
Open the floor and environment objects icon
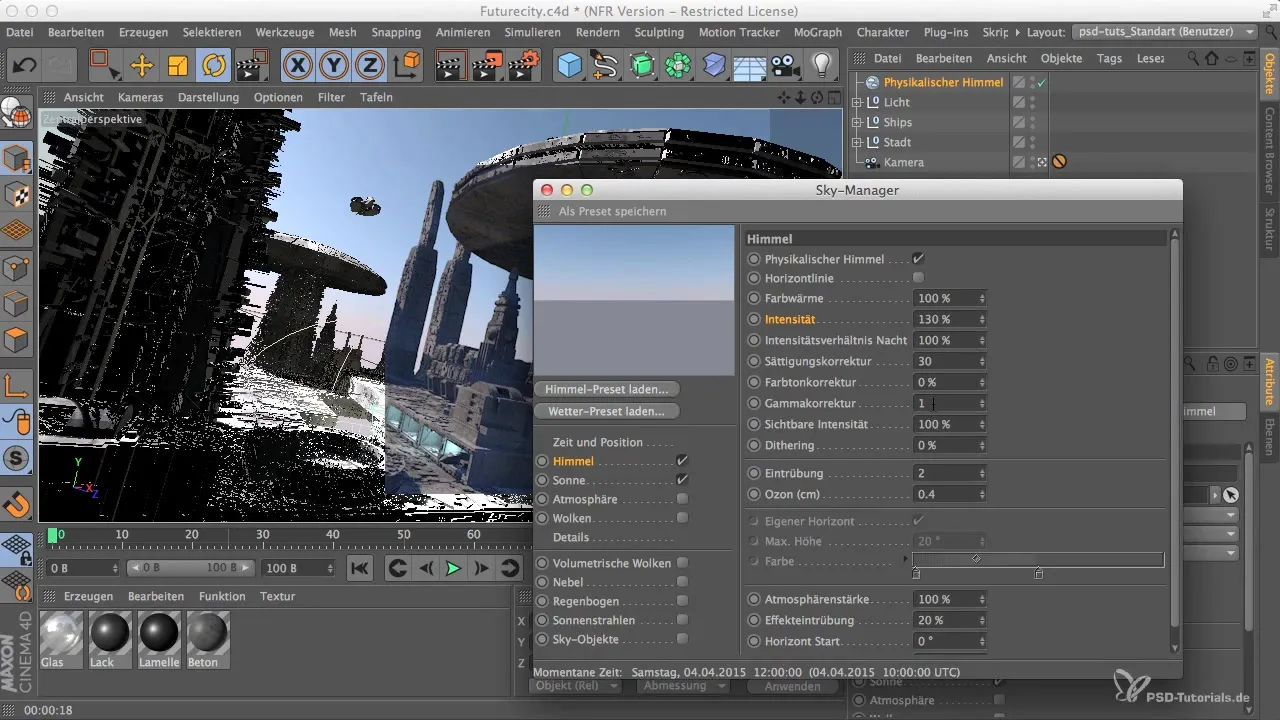click(750, 66)
